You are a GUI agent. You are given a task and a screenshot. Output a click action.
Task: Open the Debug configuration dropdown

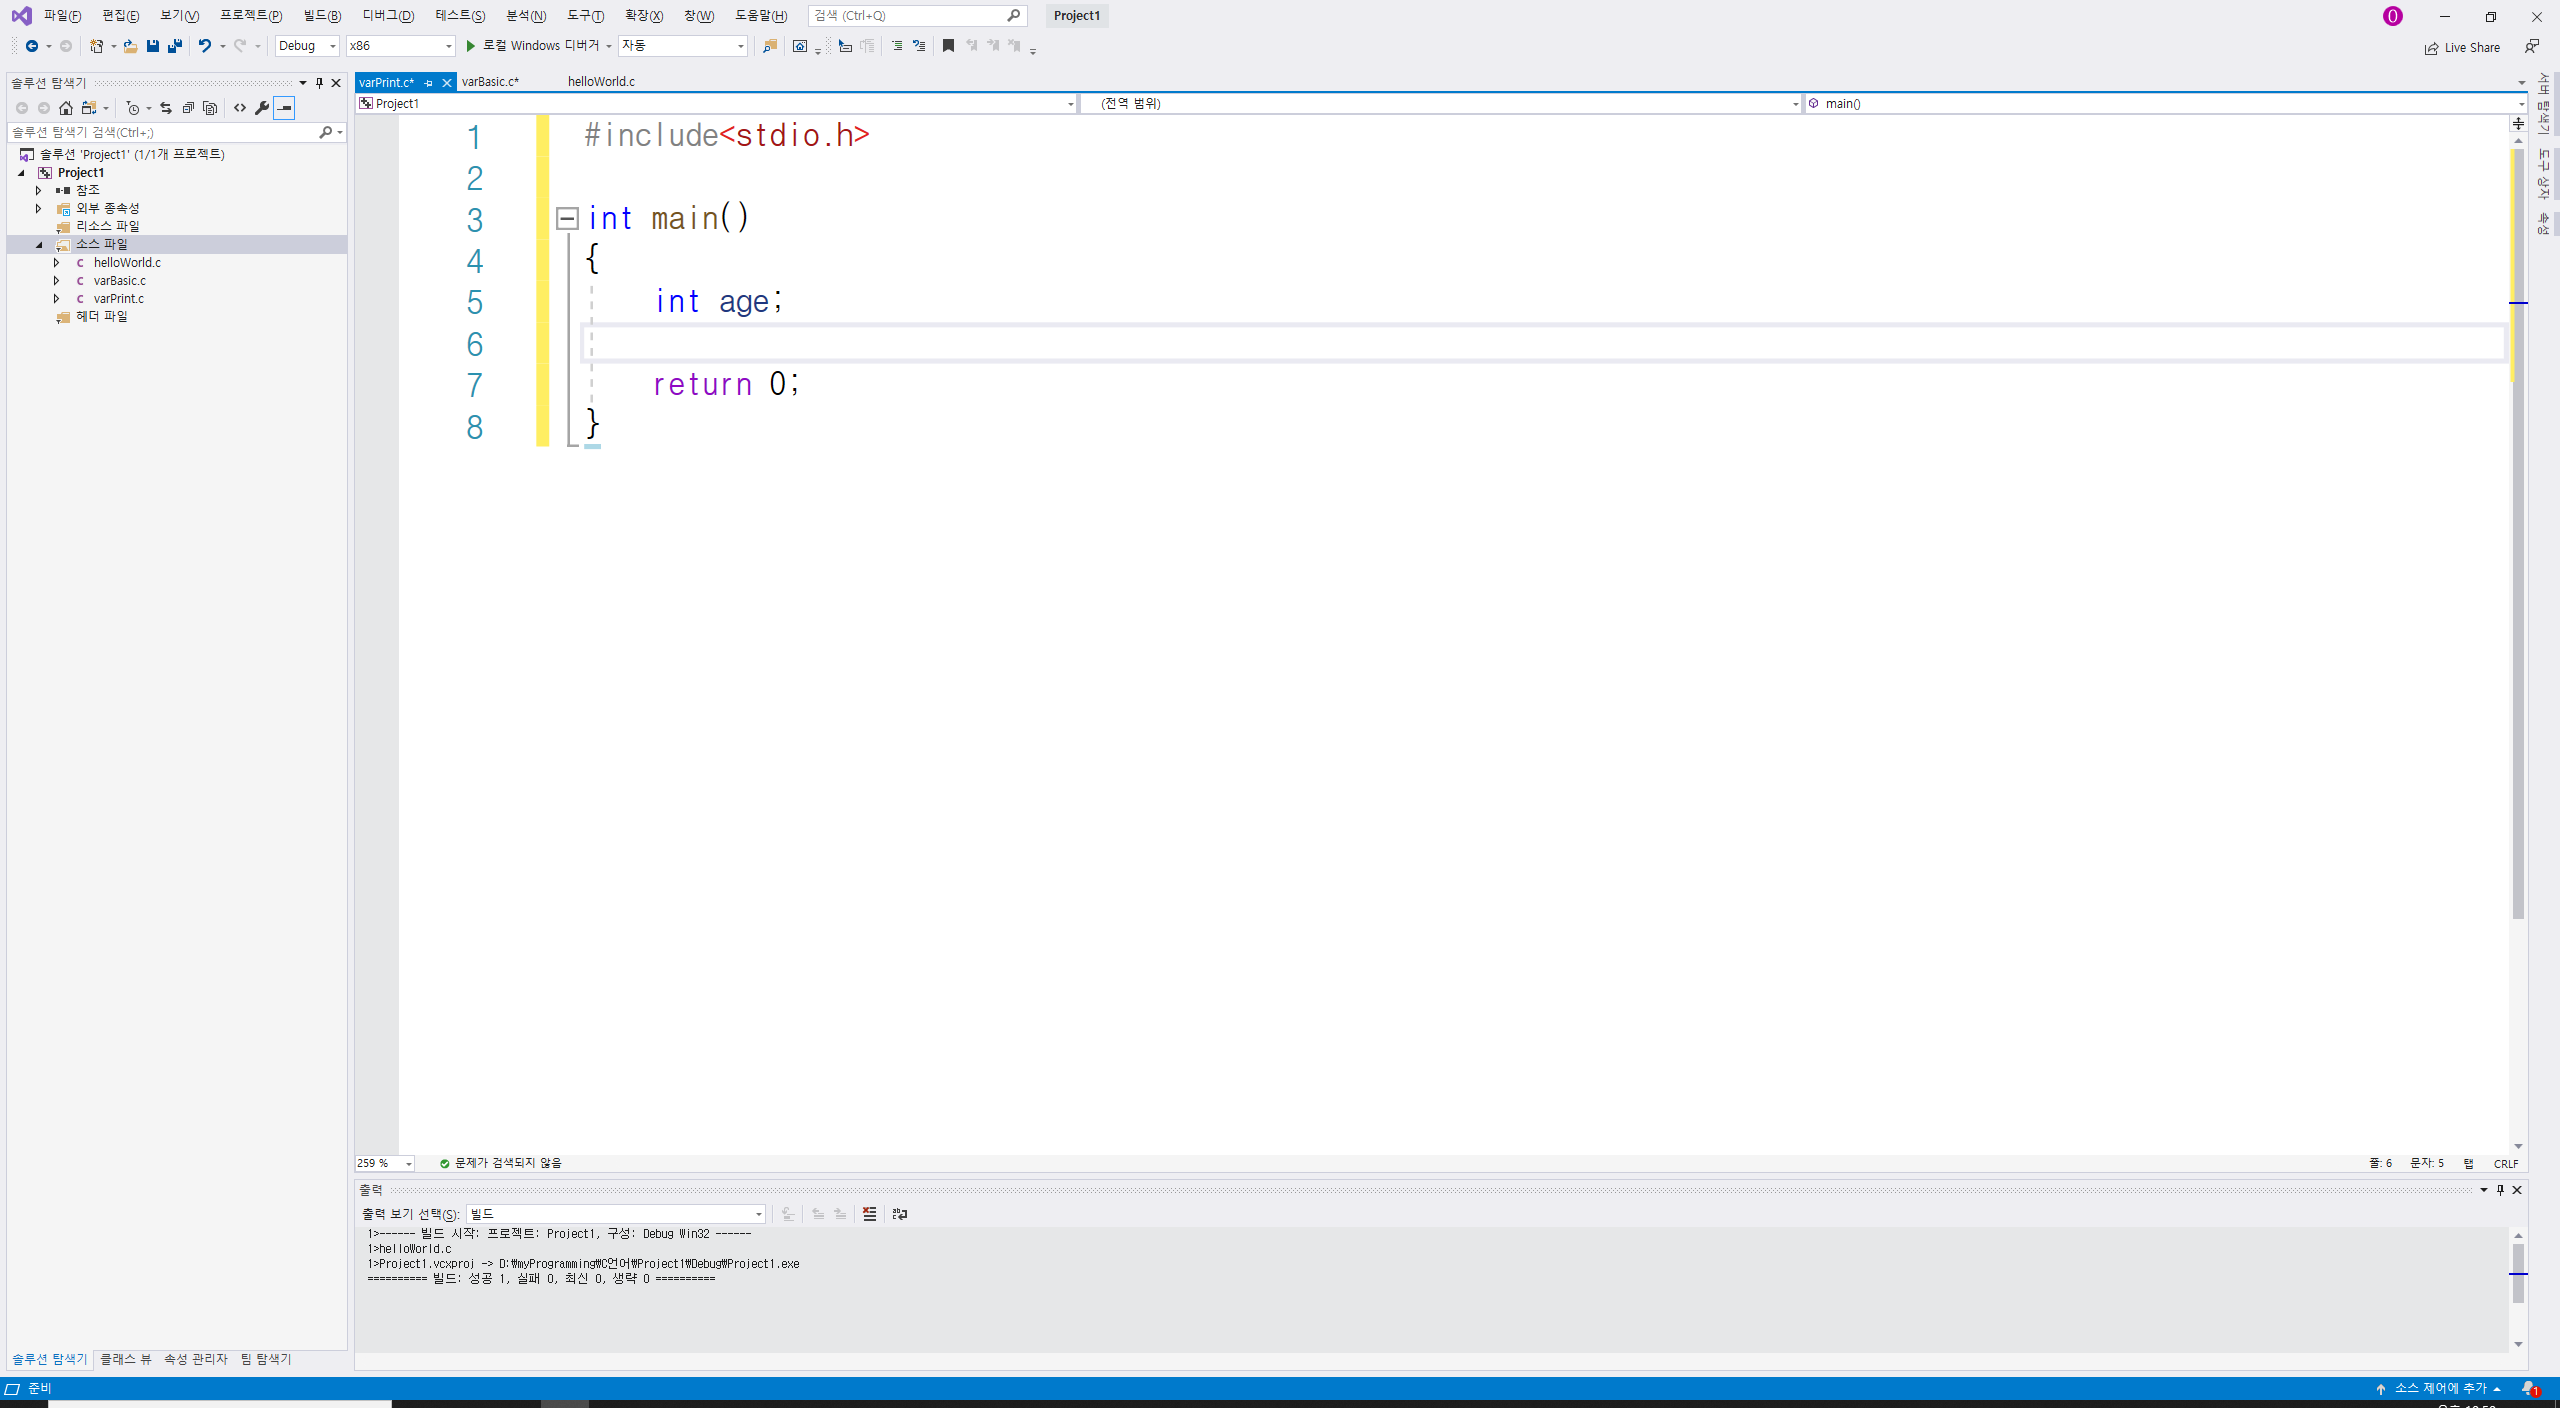307,46
